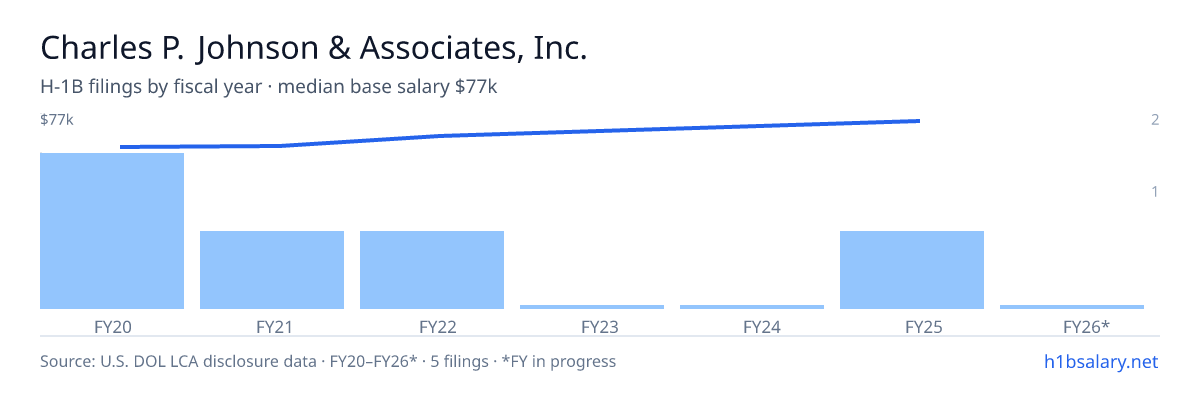Click the FY25 axis label
1200x400 pixels.
[912, 326]
